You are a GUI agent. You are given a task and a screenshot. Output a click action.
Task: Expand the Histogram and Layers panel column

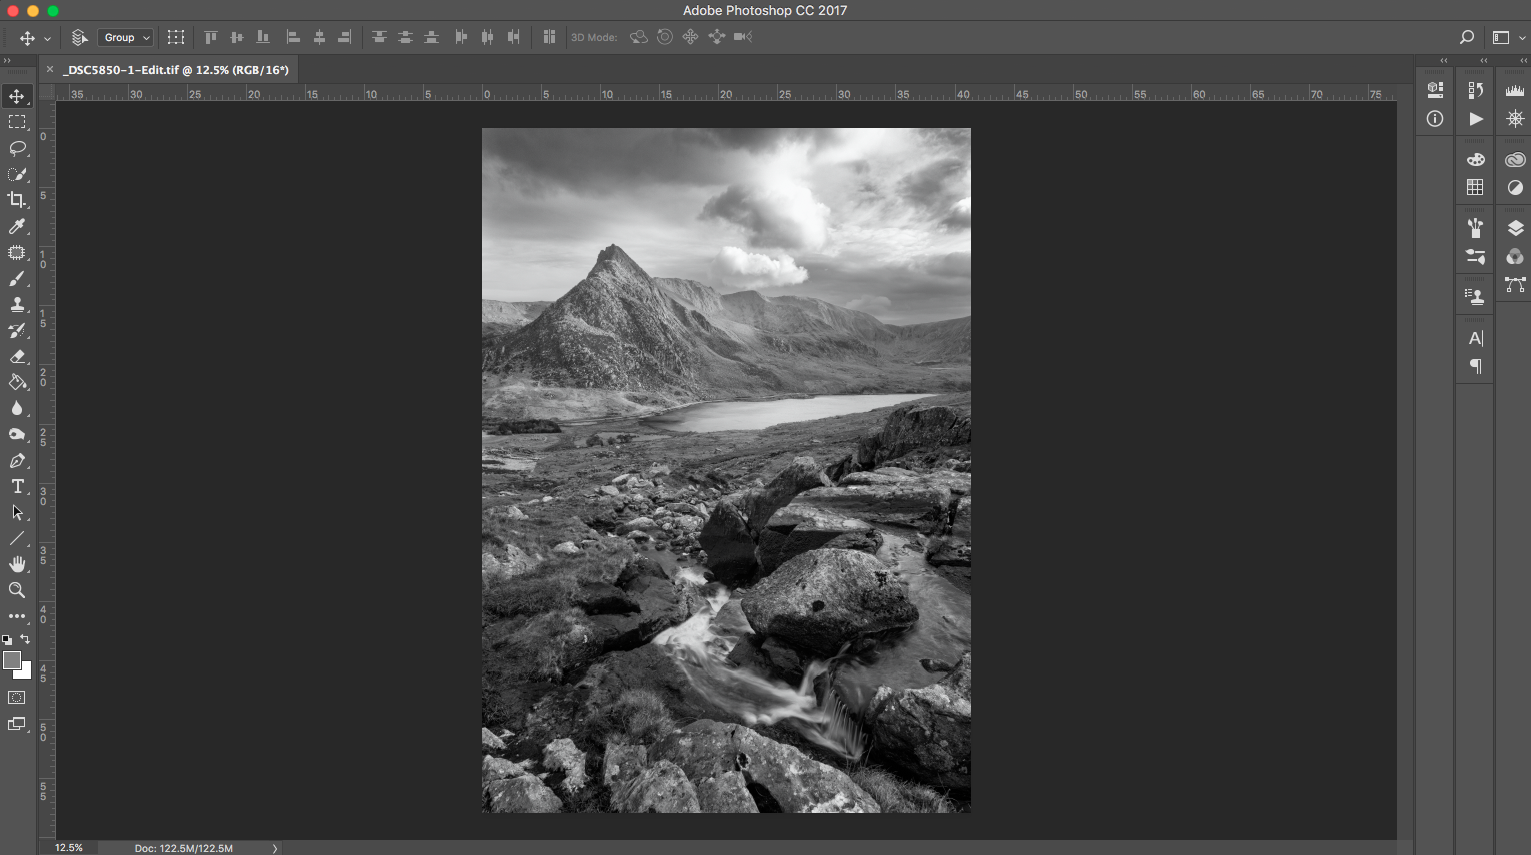coord(1523,61)
